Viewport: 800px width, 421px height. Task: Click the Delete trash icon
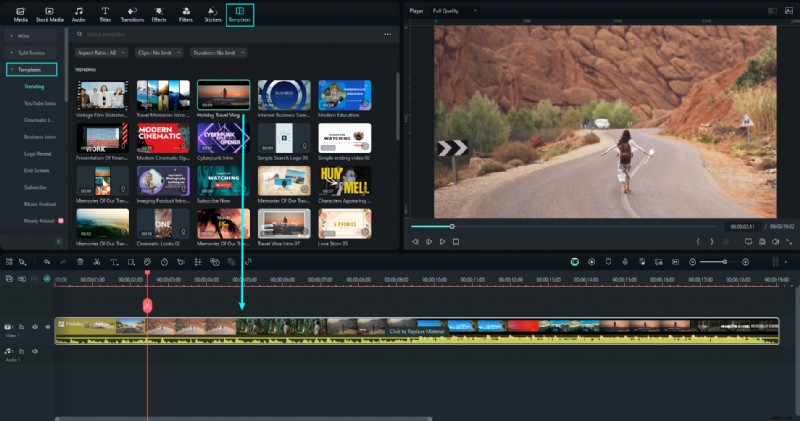point(80,262)
